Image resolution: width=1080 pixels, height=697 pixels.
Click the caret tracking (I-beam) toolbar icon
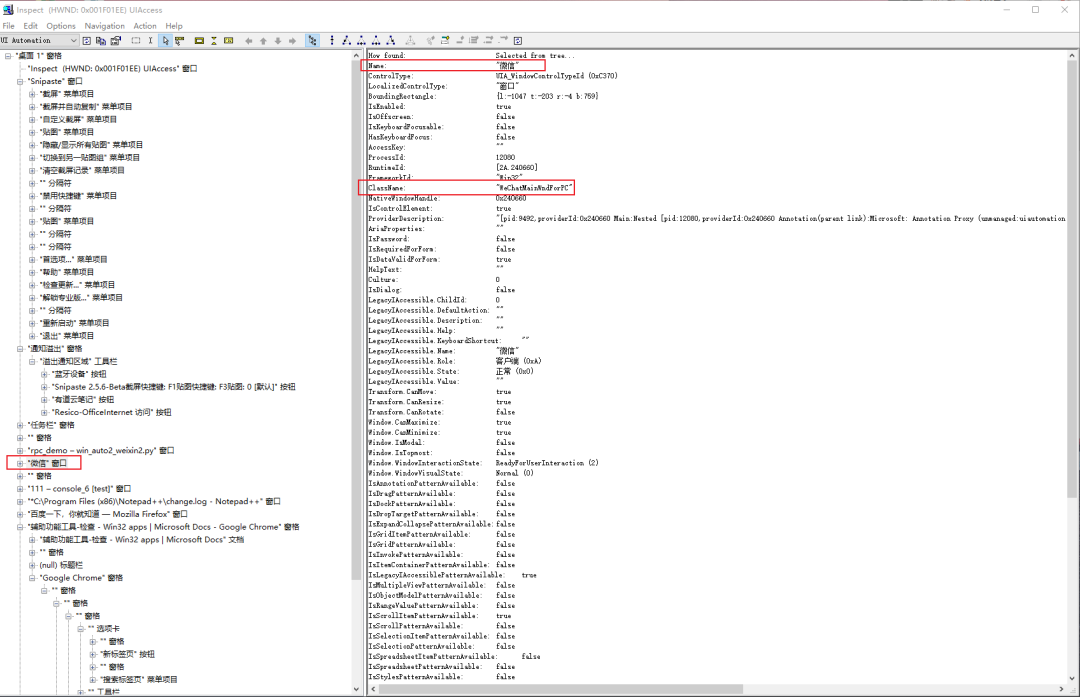(x=151, y=40)
